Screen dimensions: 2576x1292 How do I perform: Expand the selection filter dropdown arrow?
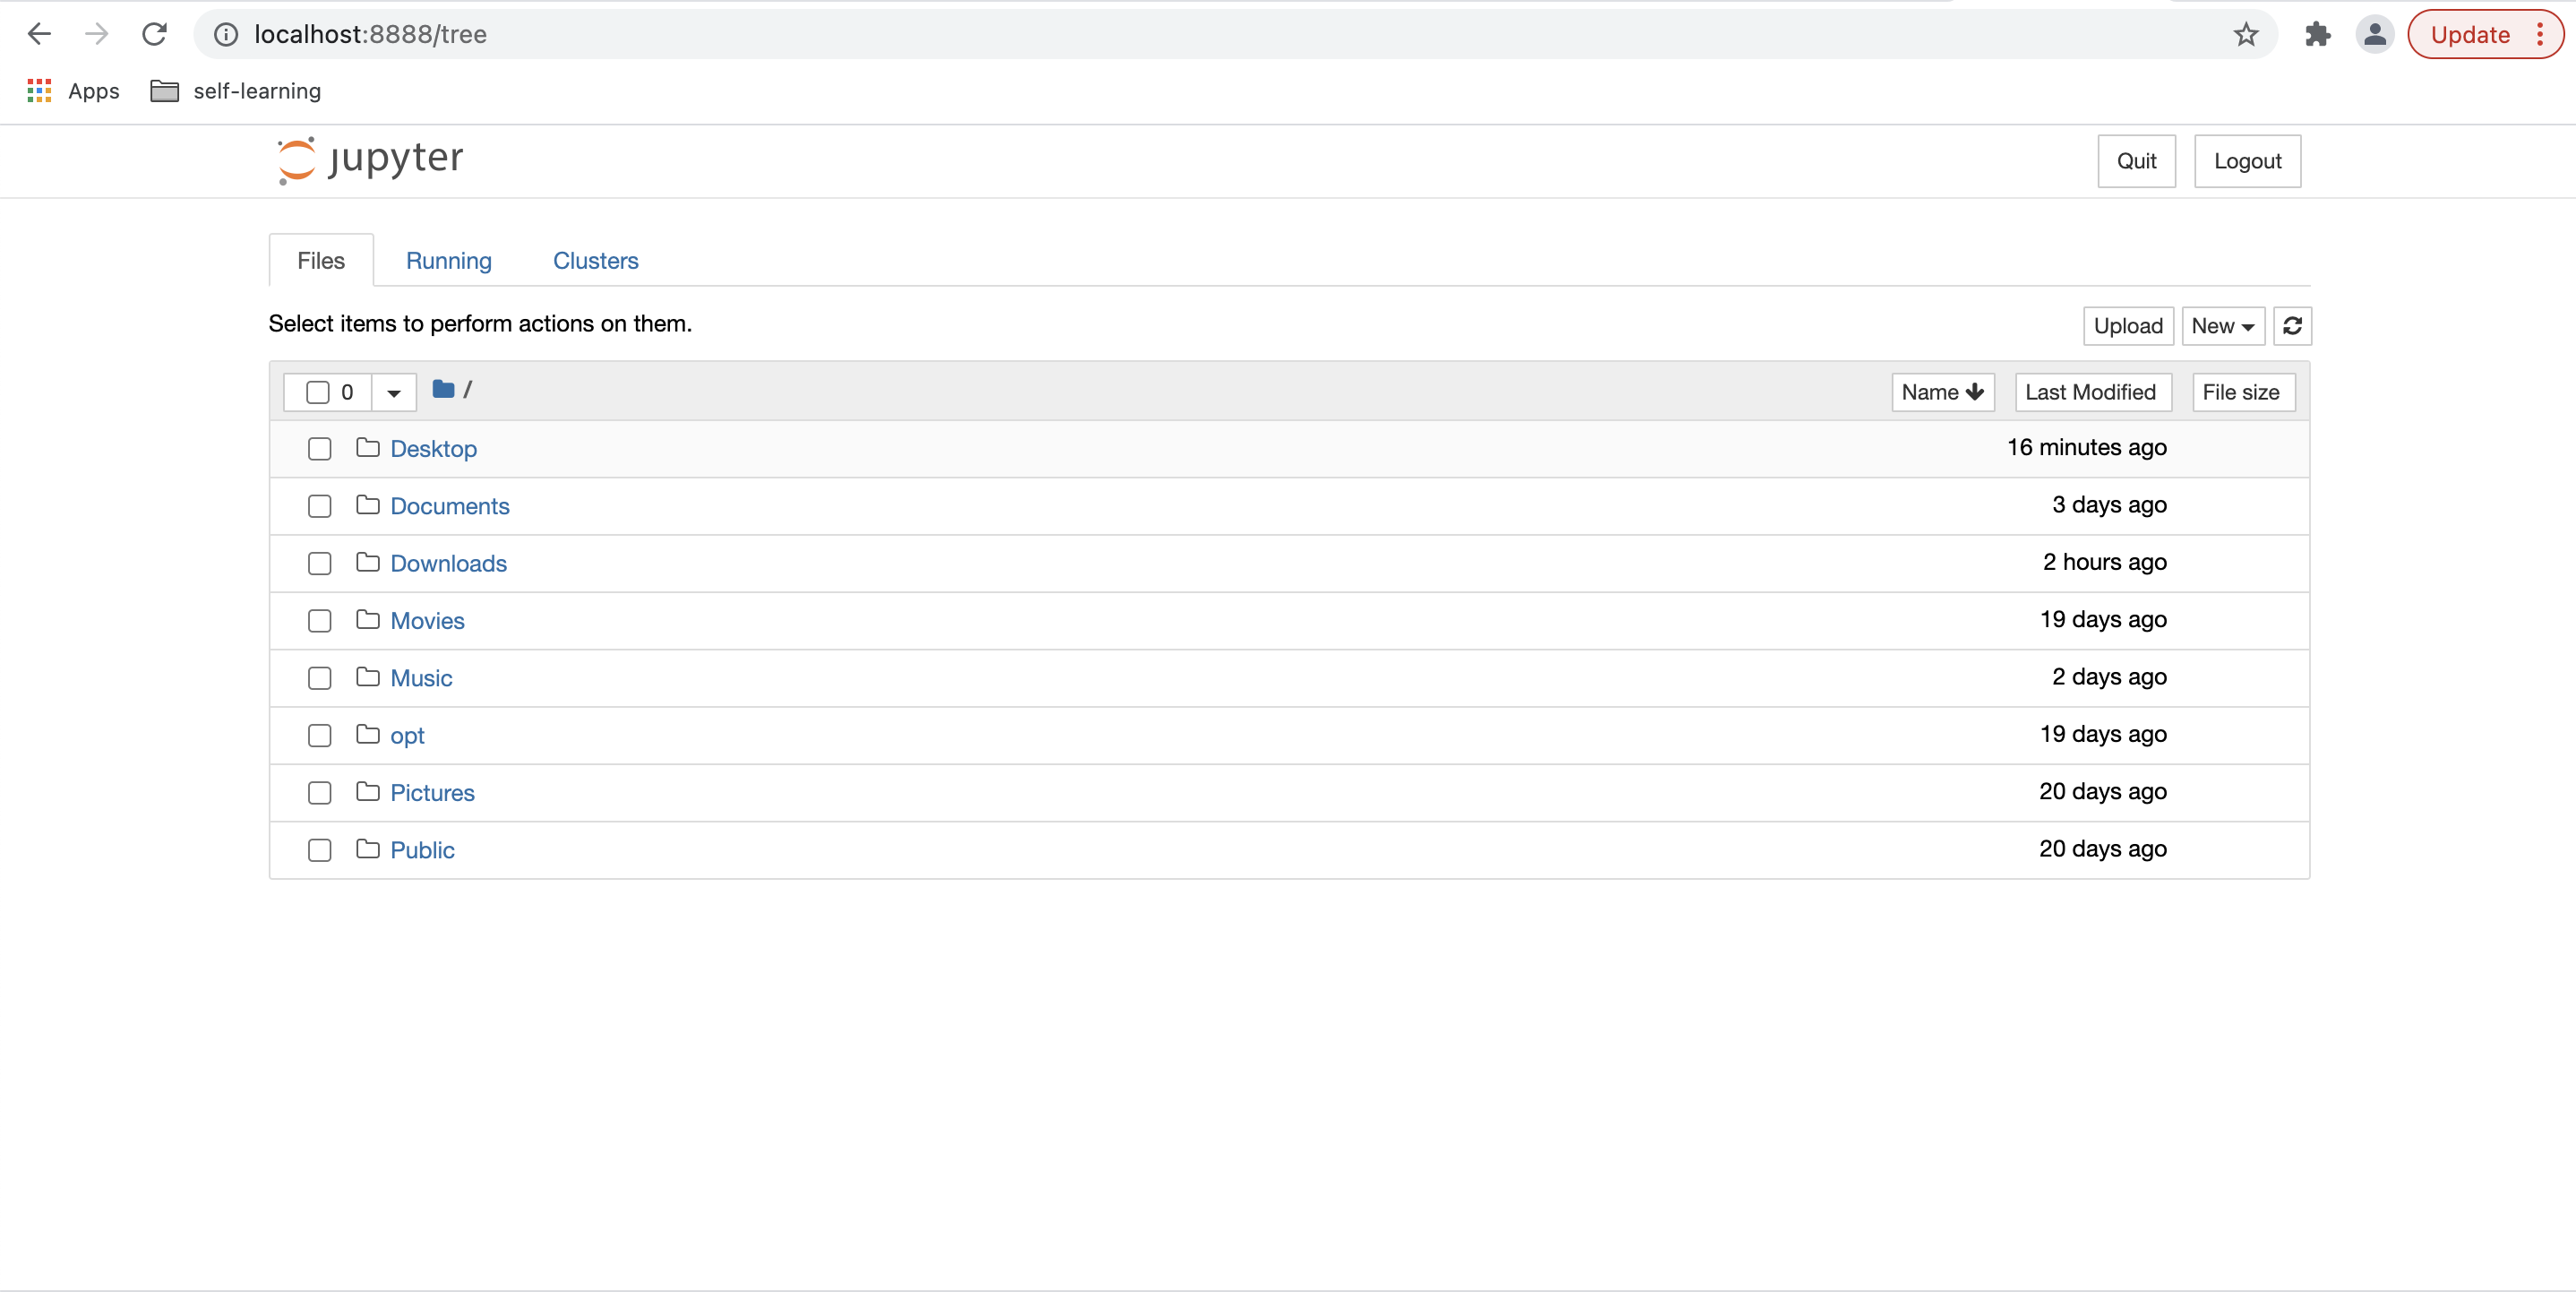(394, 392)
